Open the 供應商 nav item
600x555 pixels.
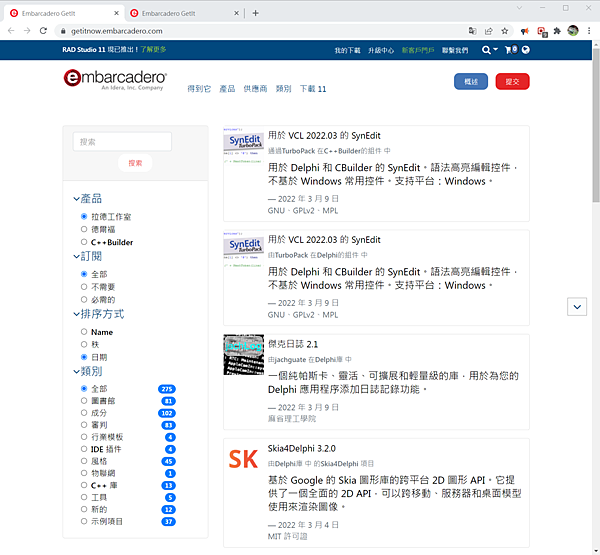[255, 89]
